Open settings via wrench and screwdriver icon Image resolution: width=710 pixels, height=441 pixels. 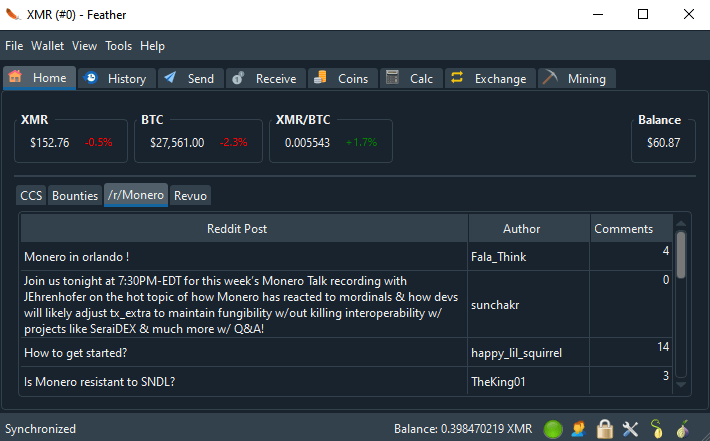click(x=631, y=429)
